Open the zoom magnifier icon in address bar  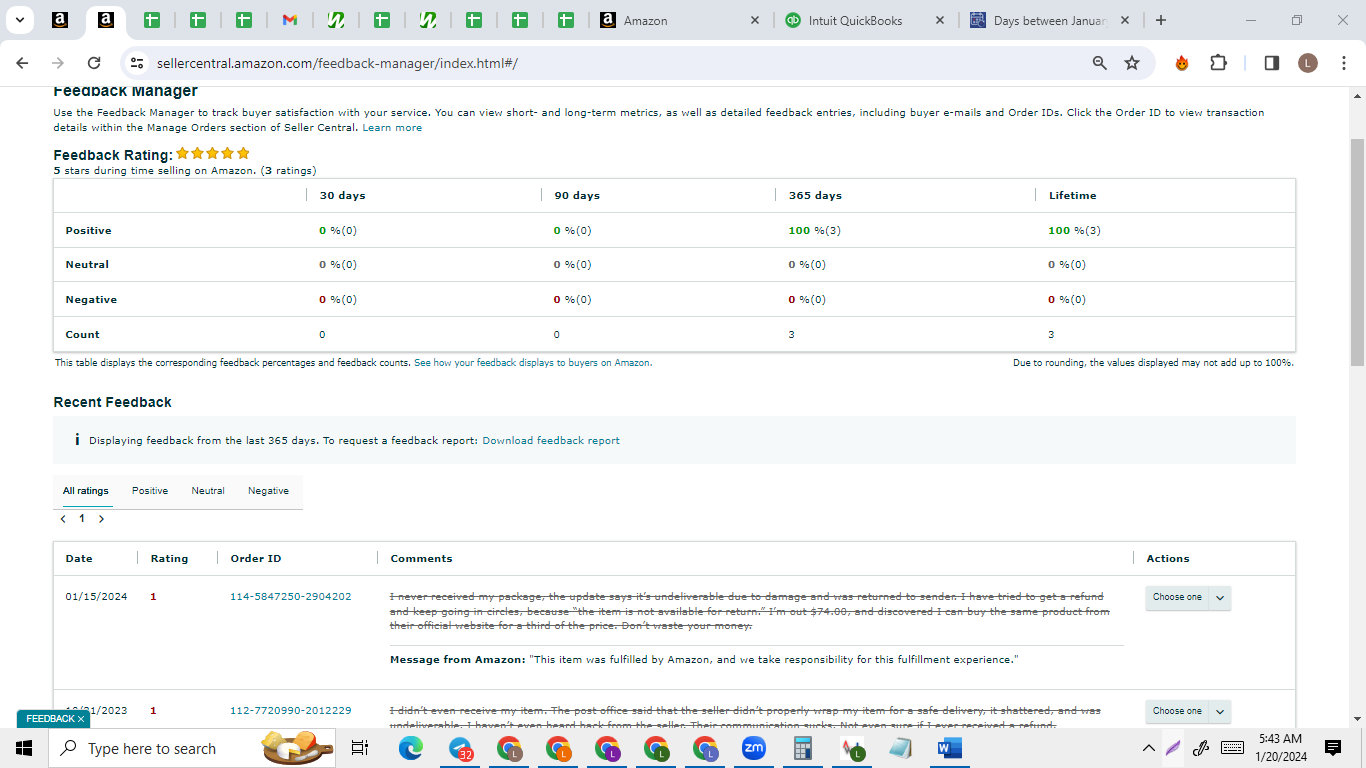pyautogui.click(x=1099, y=63)
